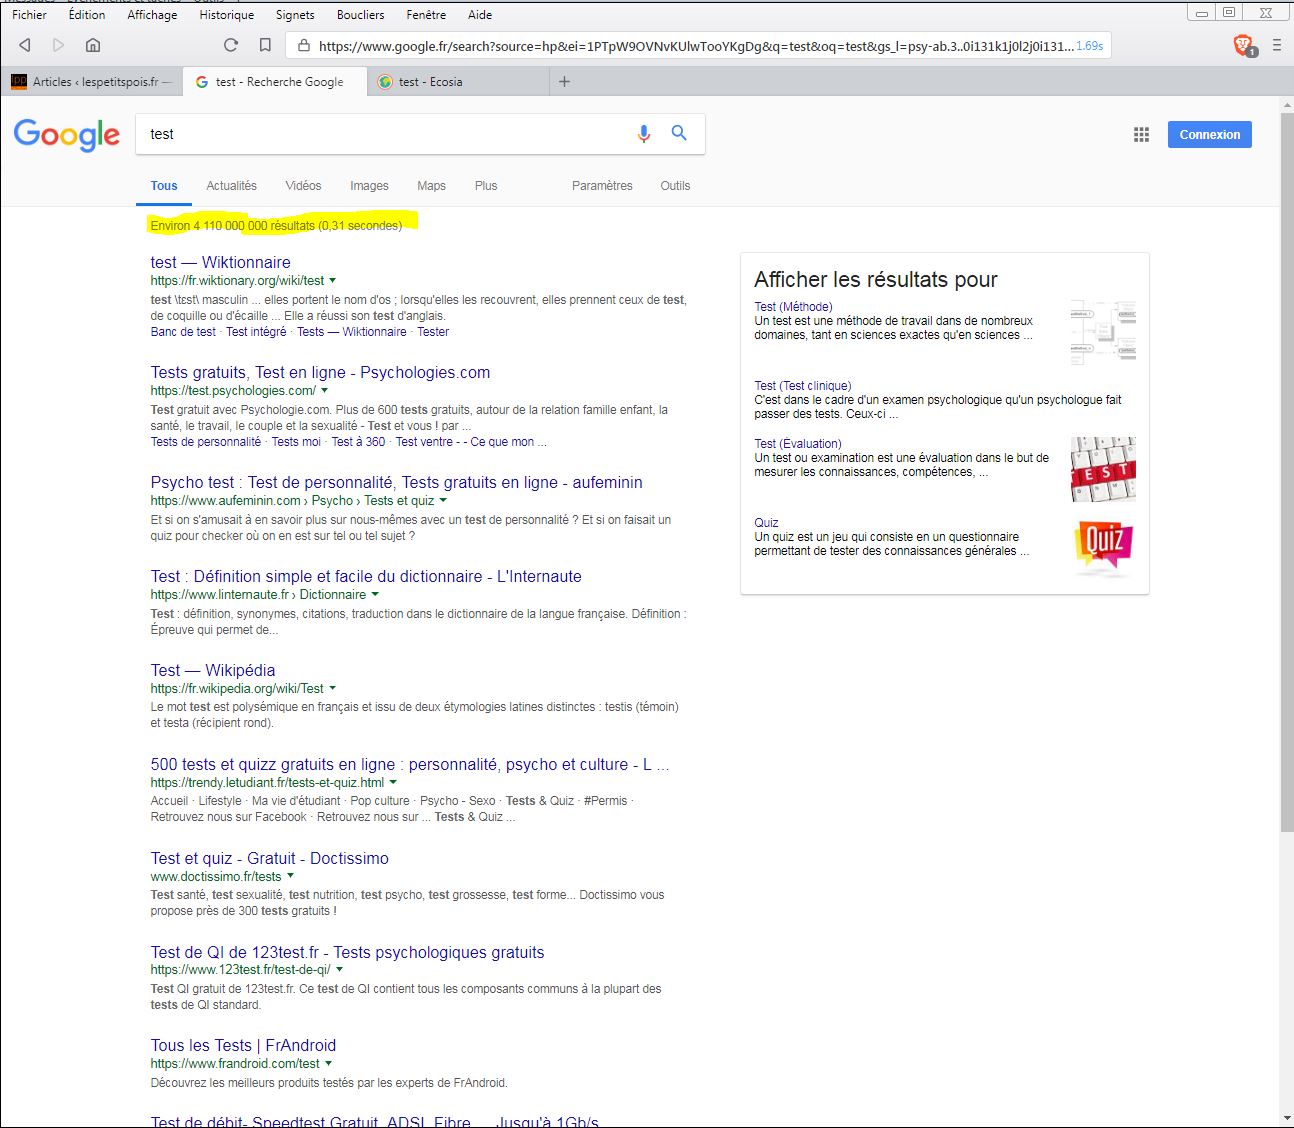1294x1128 pixels.
Task: Open the browser hamburger menu
Action: point(1277,45)
